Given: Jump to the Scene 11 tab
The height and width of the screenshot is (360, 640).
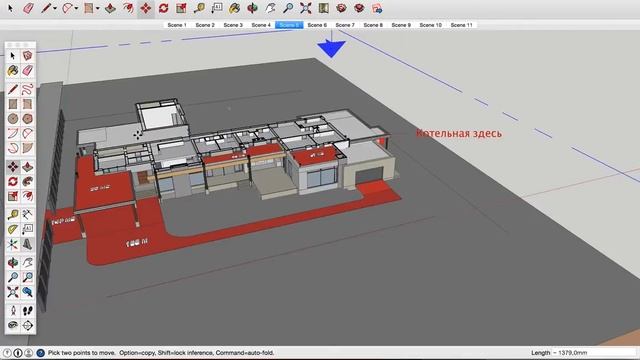Looking at the screenshot, I should [461, 25].
